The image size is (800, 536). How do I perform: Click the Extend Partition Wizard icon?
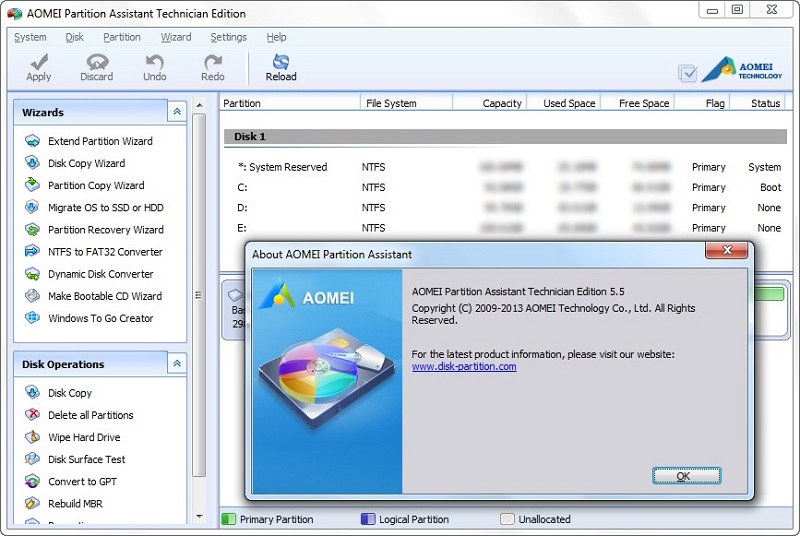click(32, 141)
